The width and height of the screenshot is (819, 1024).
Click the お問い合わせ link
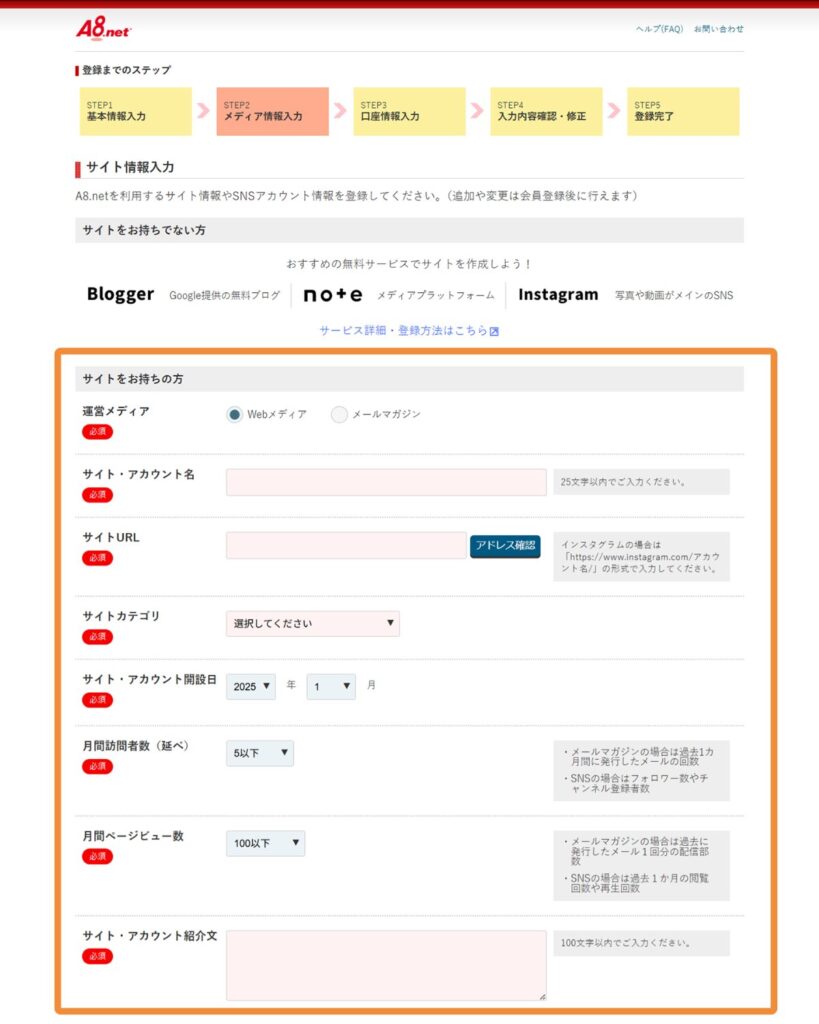(717, 30)
